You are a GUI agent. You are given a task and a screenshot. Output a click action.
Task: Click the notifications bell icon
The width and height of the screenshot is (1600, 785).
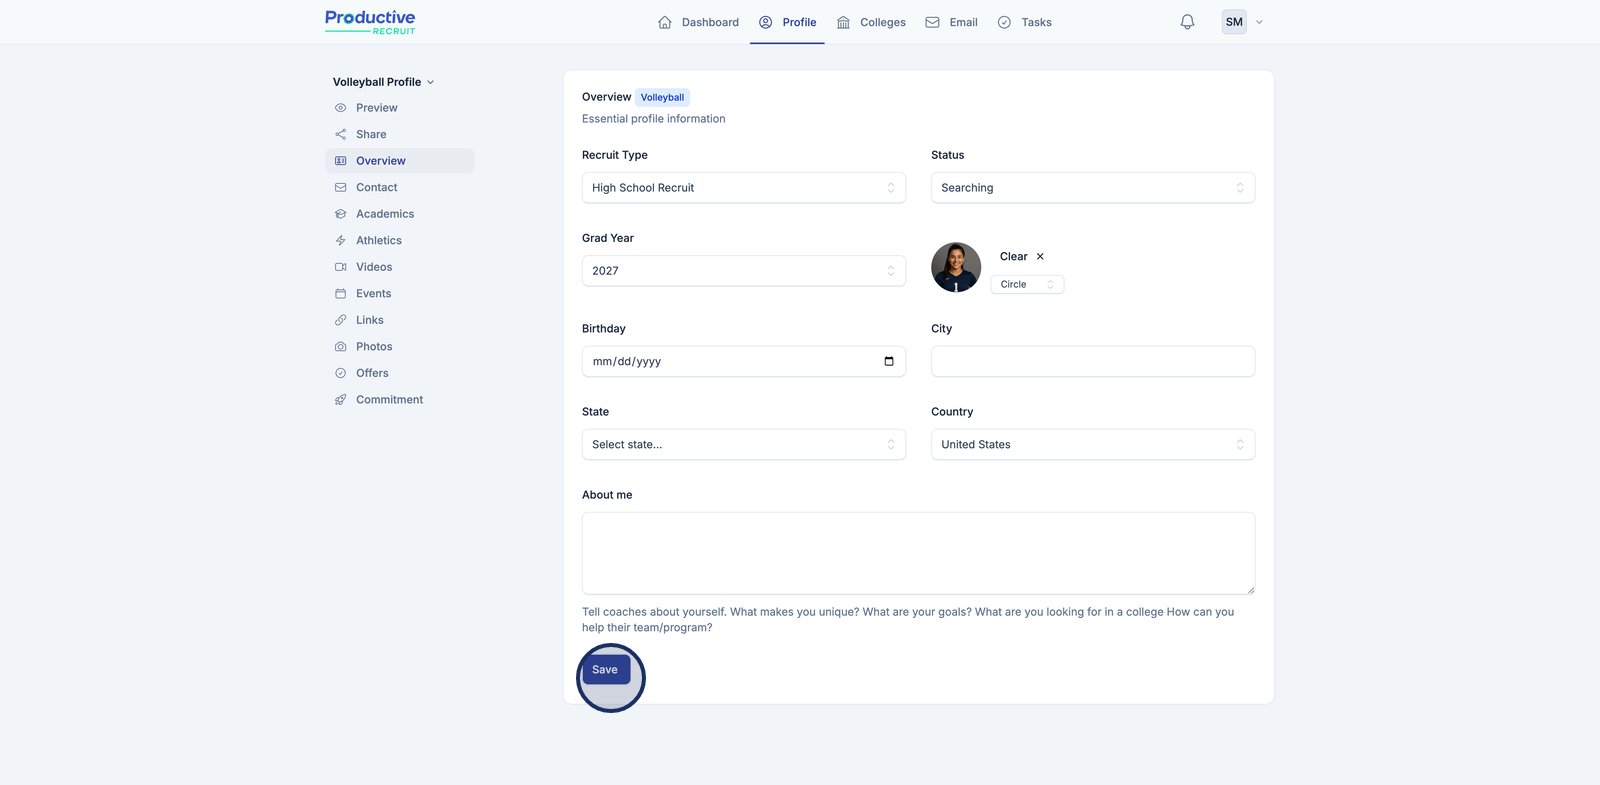[x=1187, y=22]
